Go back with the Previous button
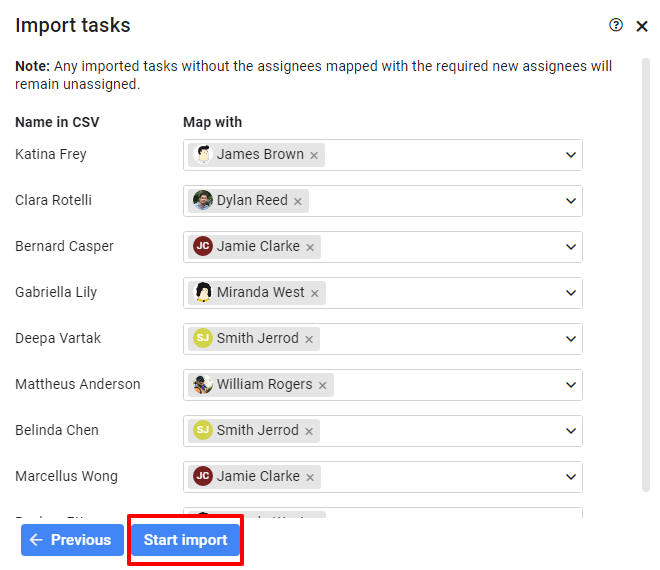The width and height of the screenshot is (660, 570). 72,540
